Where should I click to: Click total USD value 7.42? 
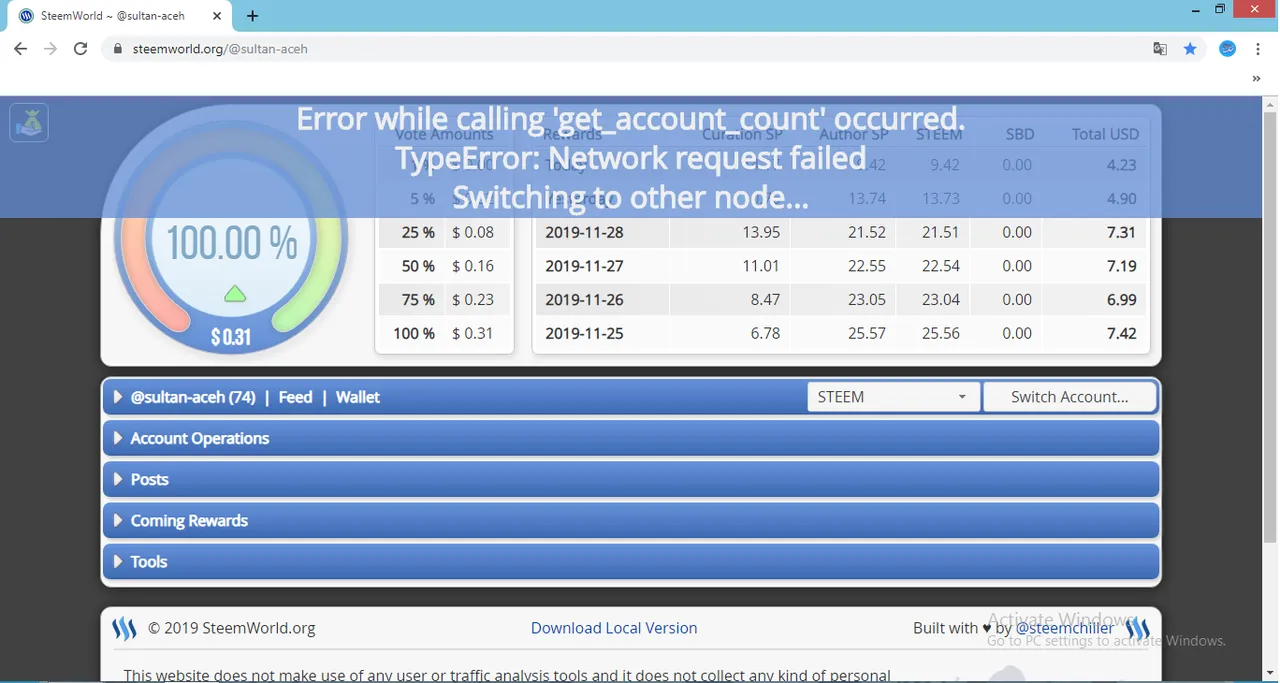pyautogui.click(x=1121, y=334)
